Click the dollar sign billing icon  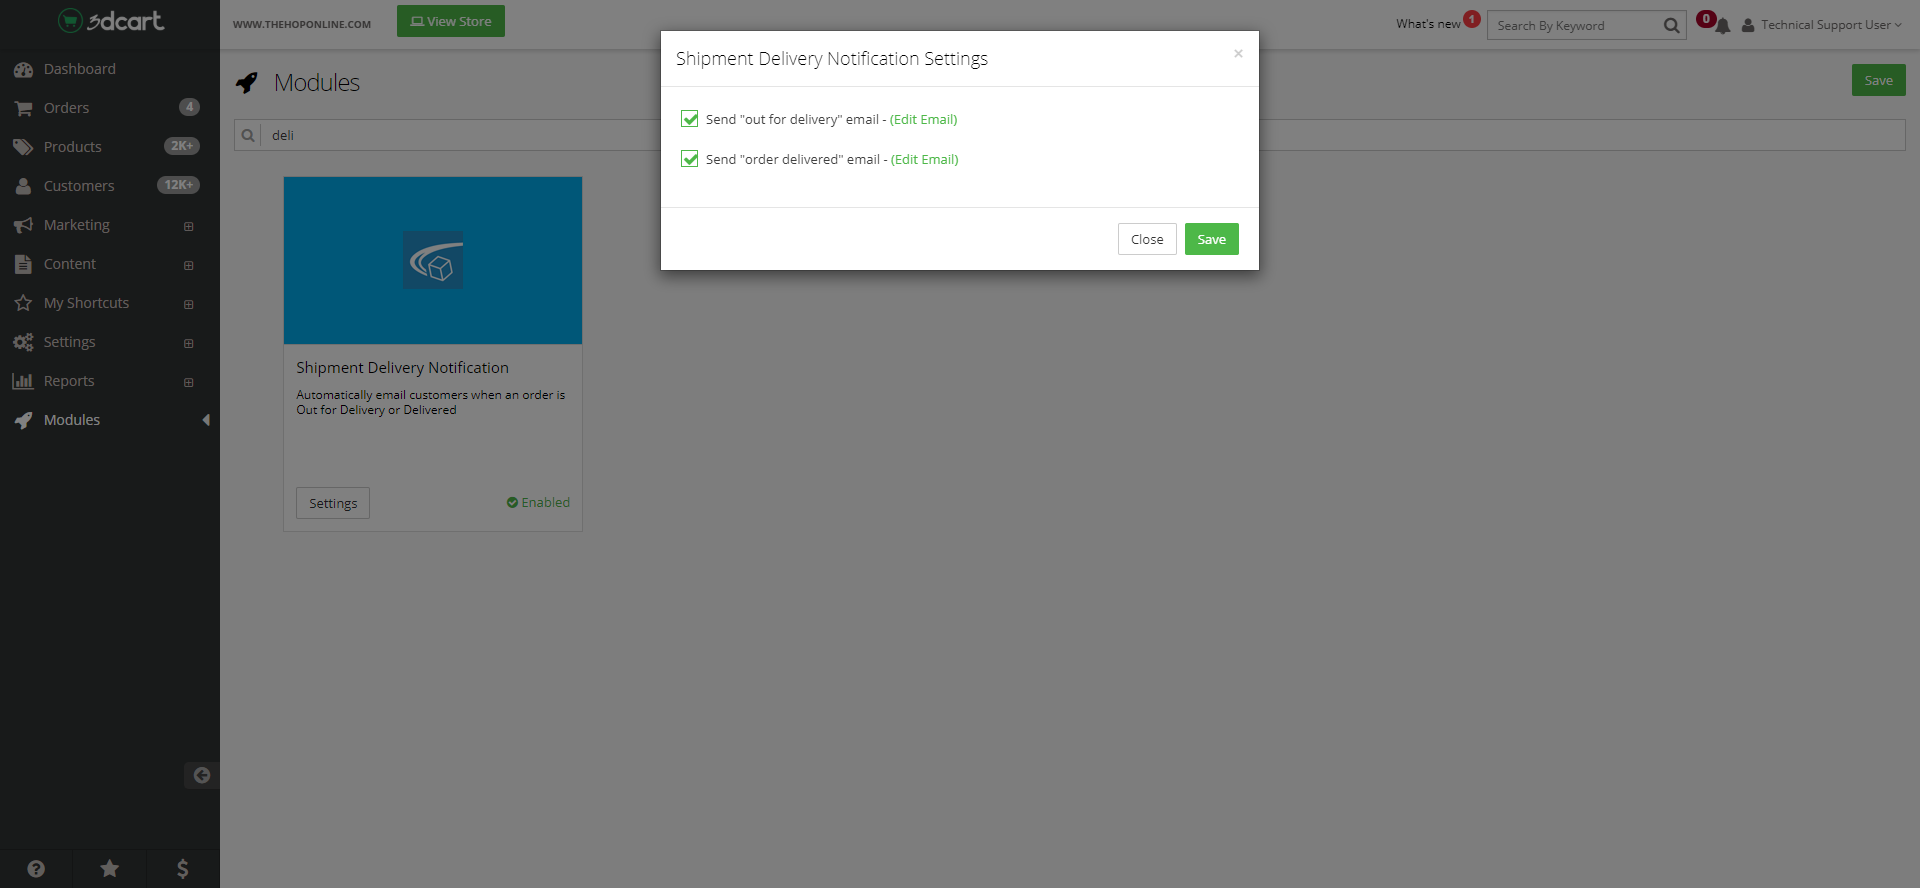[182, 869]
